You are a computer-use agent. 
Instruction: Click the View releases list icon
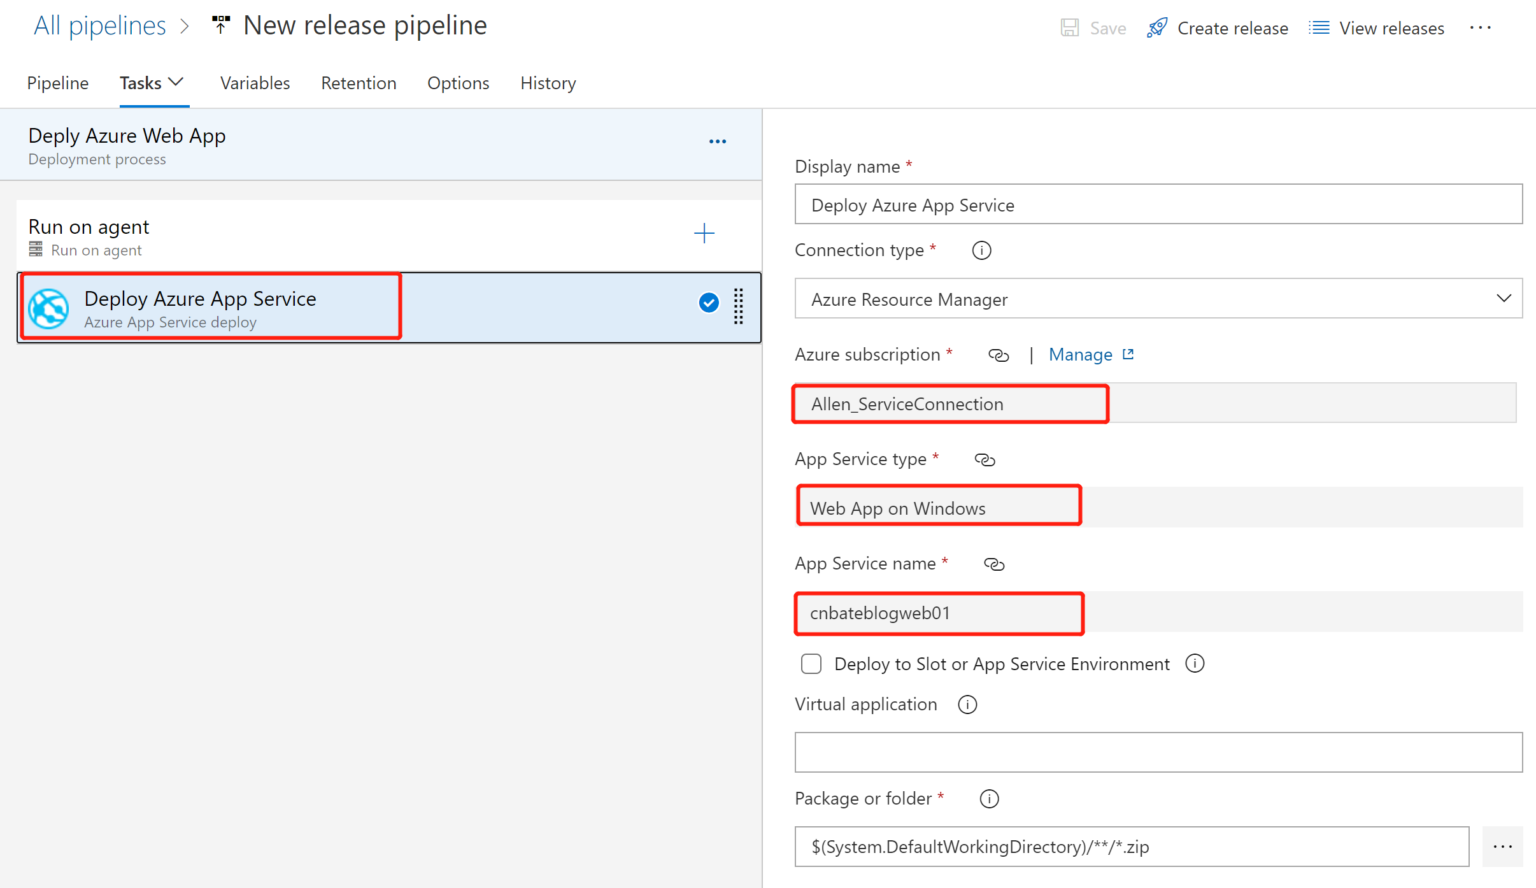pyautogui.click(x=1320, y=28)
